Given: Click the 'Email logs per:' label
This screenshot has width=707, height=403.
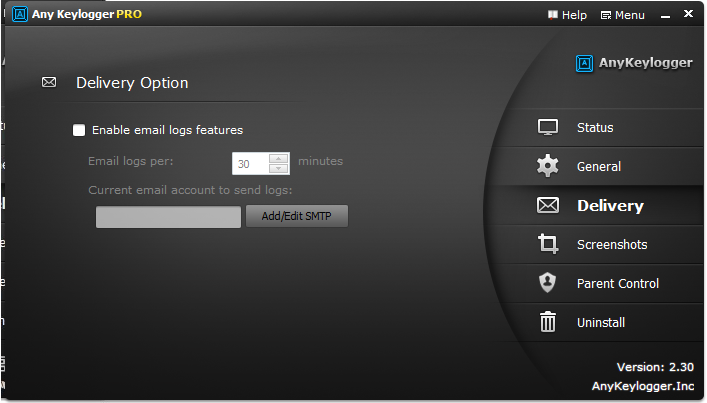Looking at the screenshot, I should click(x=131, y=161).
